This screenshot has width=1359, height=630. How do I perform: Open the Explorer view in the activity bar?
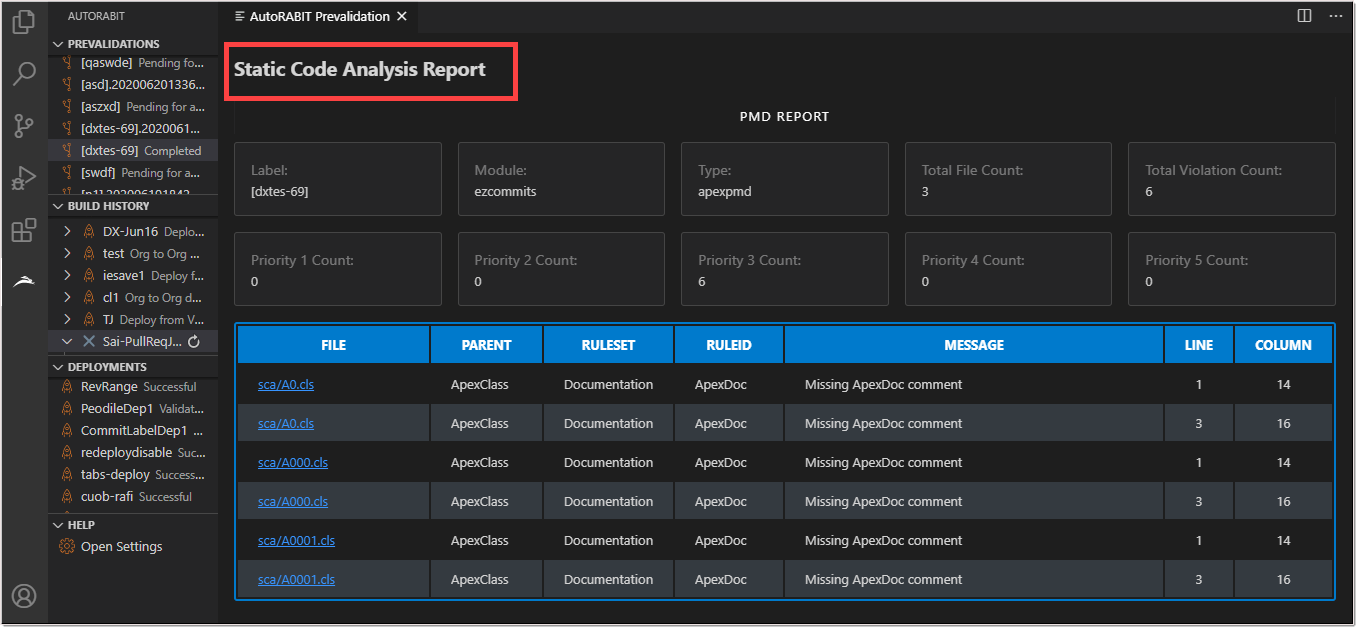(x=24, y=21)
